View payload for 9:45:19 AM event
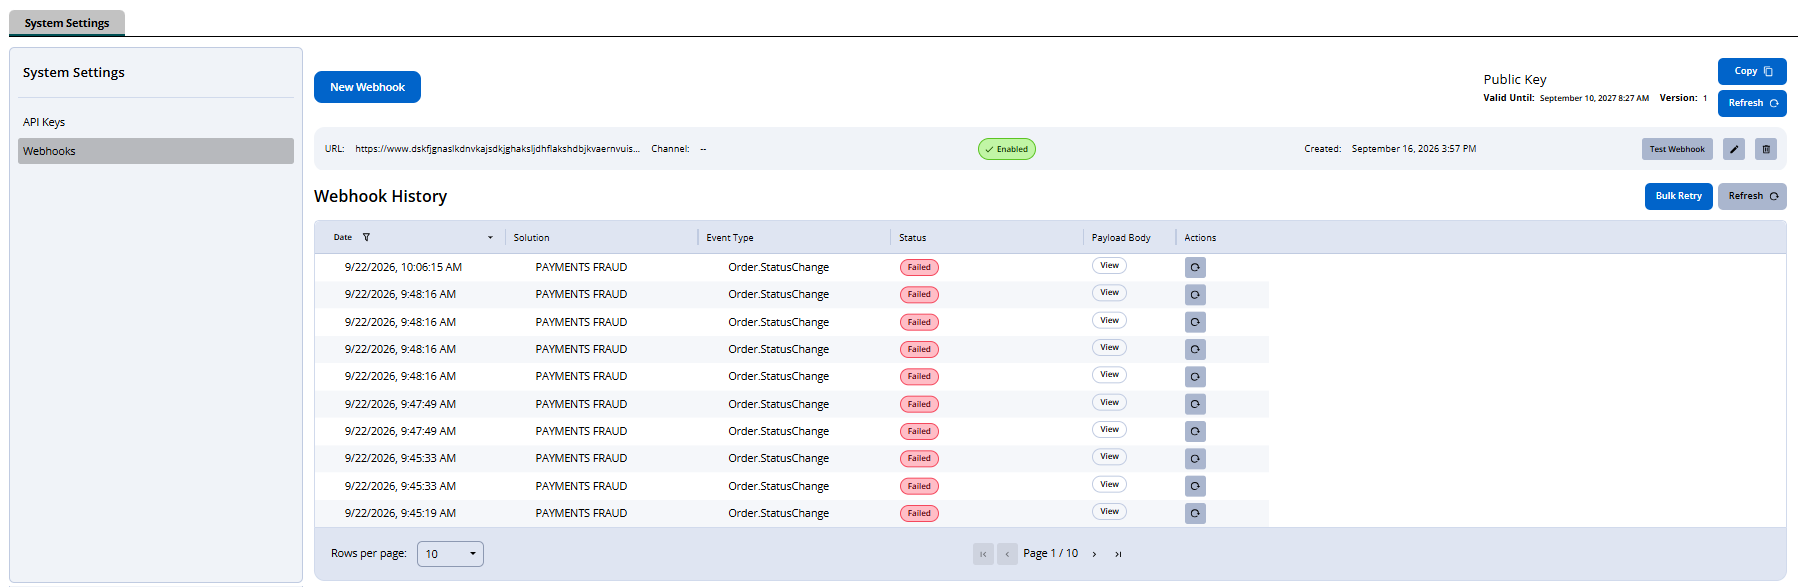The image size is (1803, 587). pyautogui.click(x=1109, y=511)
